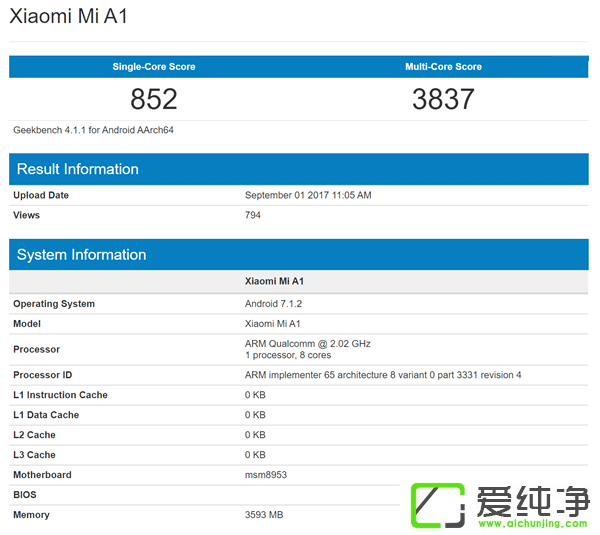The image size is (600, 535).
Task: Select the views count 794
Action: coord(253,215)
